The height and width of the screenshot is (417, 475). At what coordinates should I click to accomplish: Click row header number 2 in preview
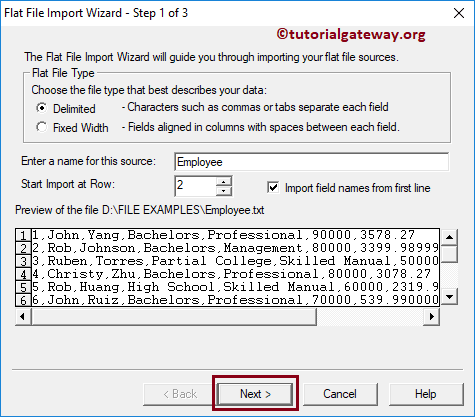click(x=23, y=249)
